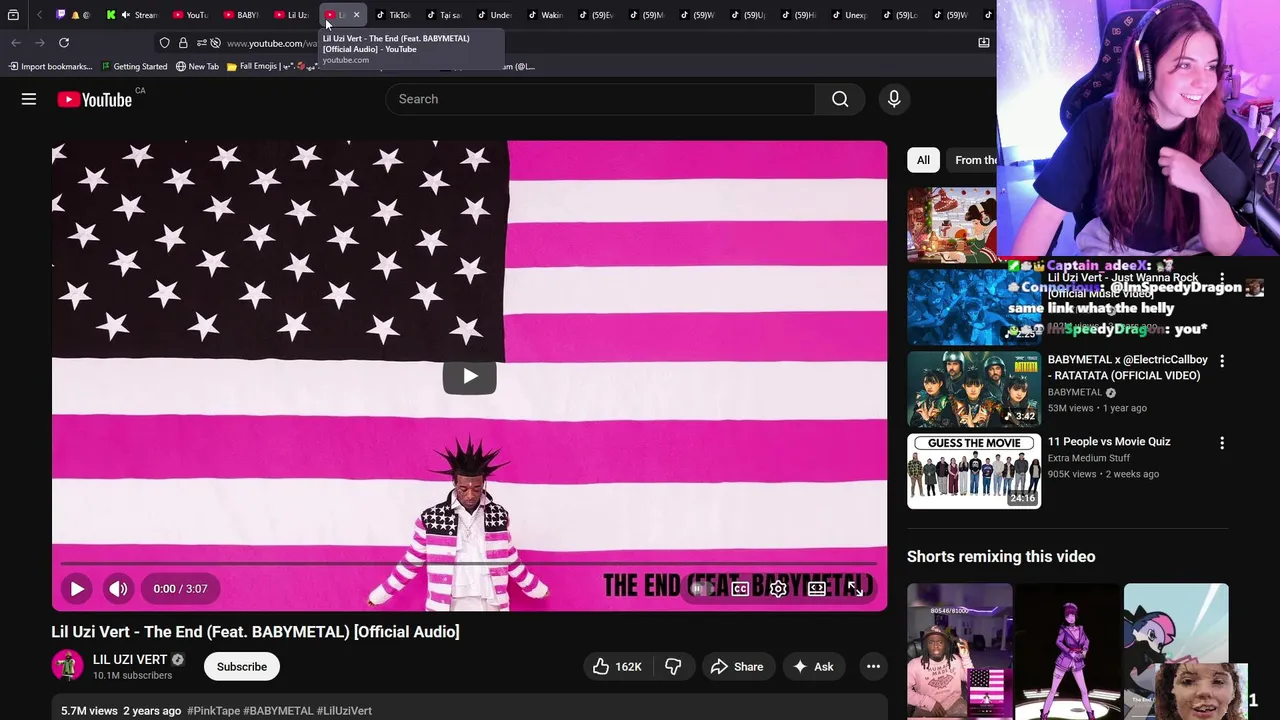Click the #BABYMETAL hashtag
The height and width of the screenshot is (720, 1280).
click(278, 711)
